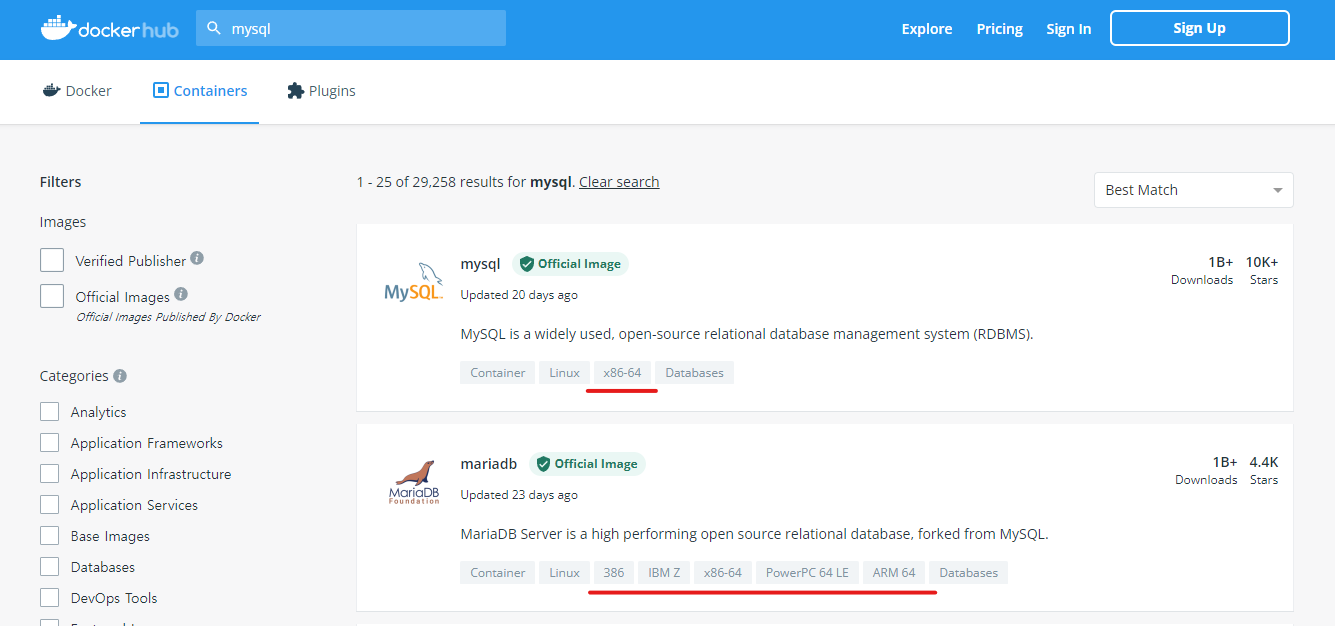Click the Categories info icon
The height and width of the screenshot is (626, 1335).
120,376
